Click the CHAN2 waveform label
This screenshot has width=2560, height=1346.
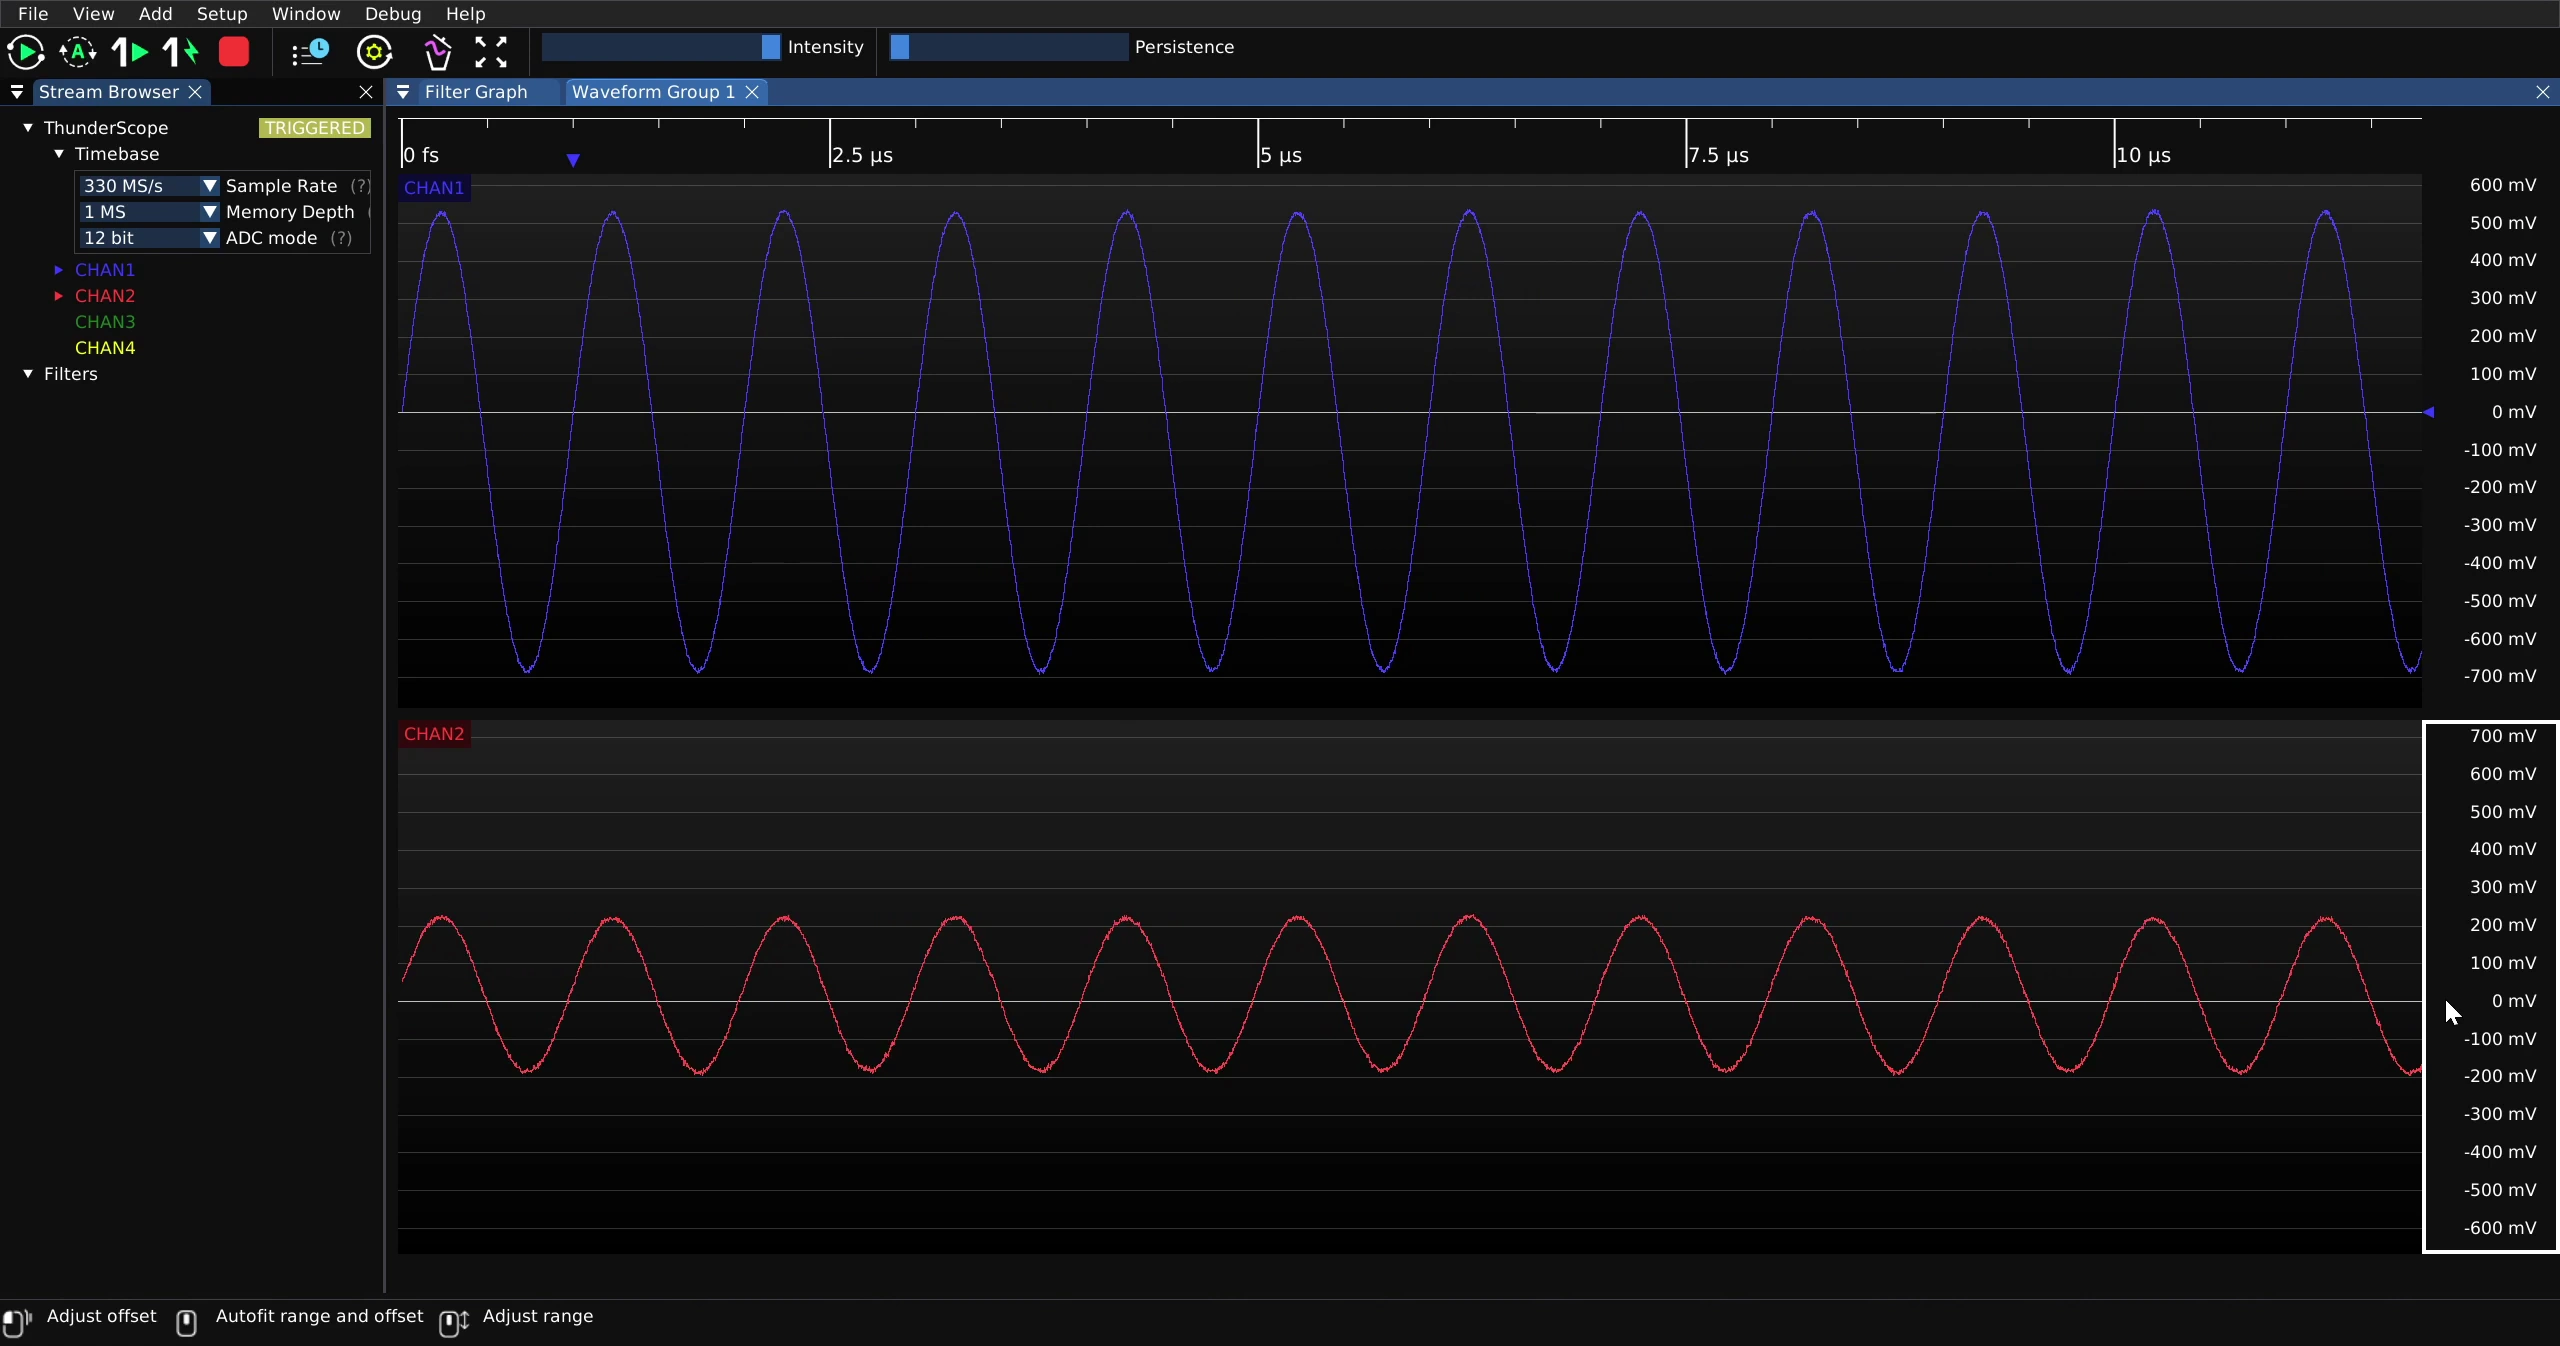[434, 734]
